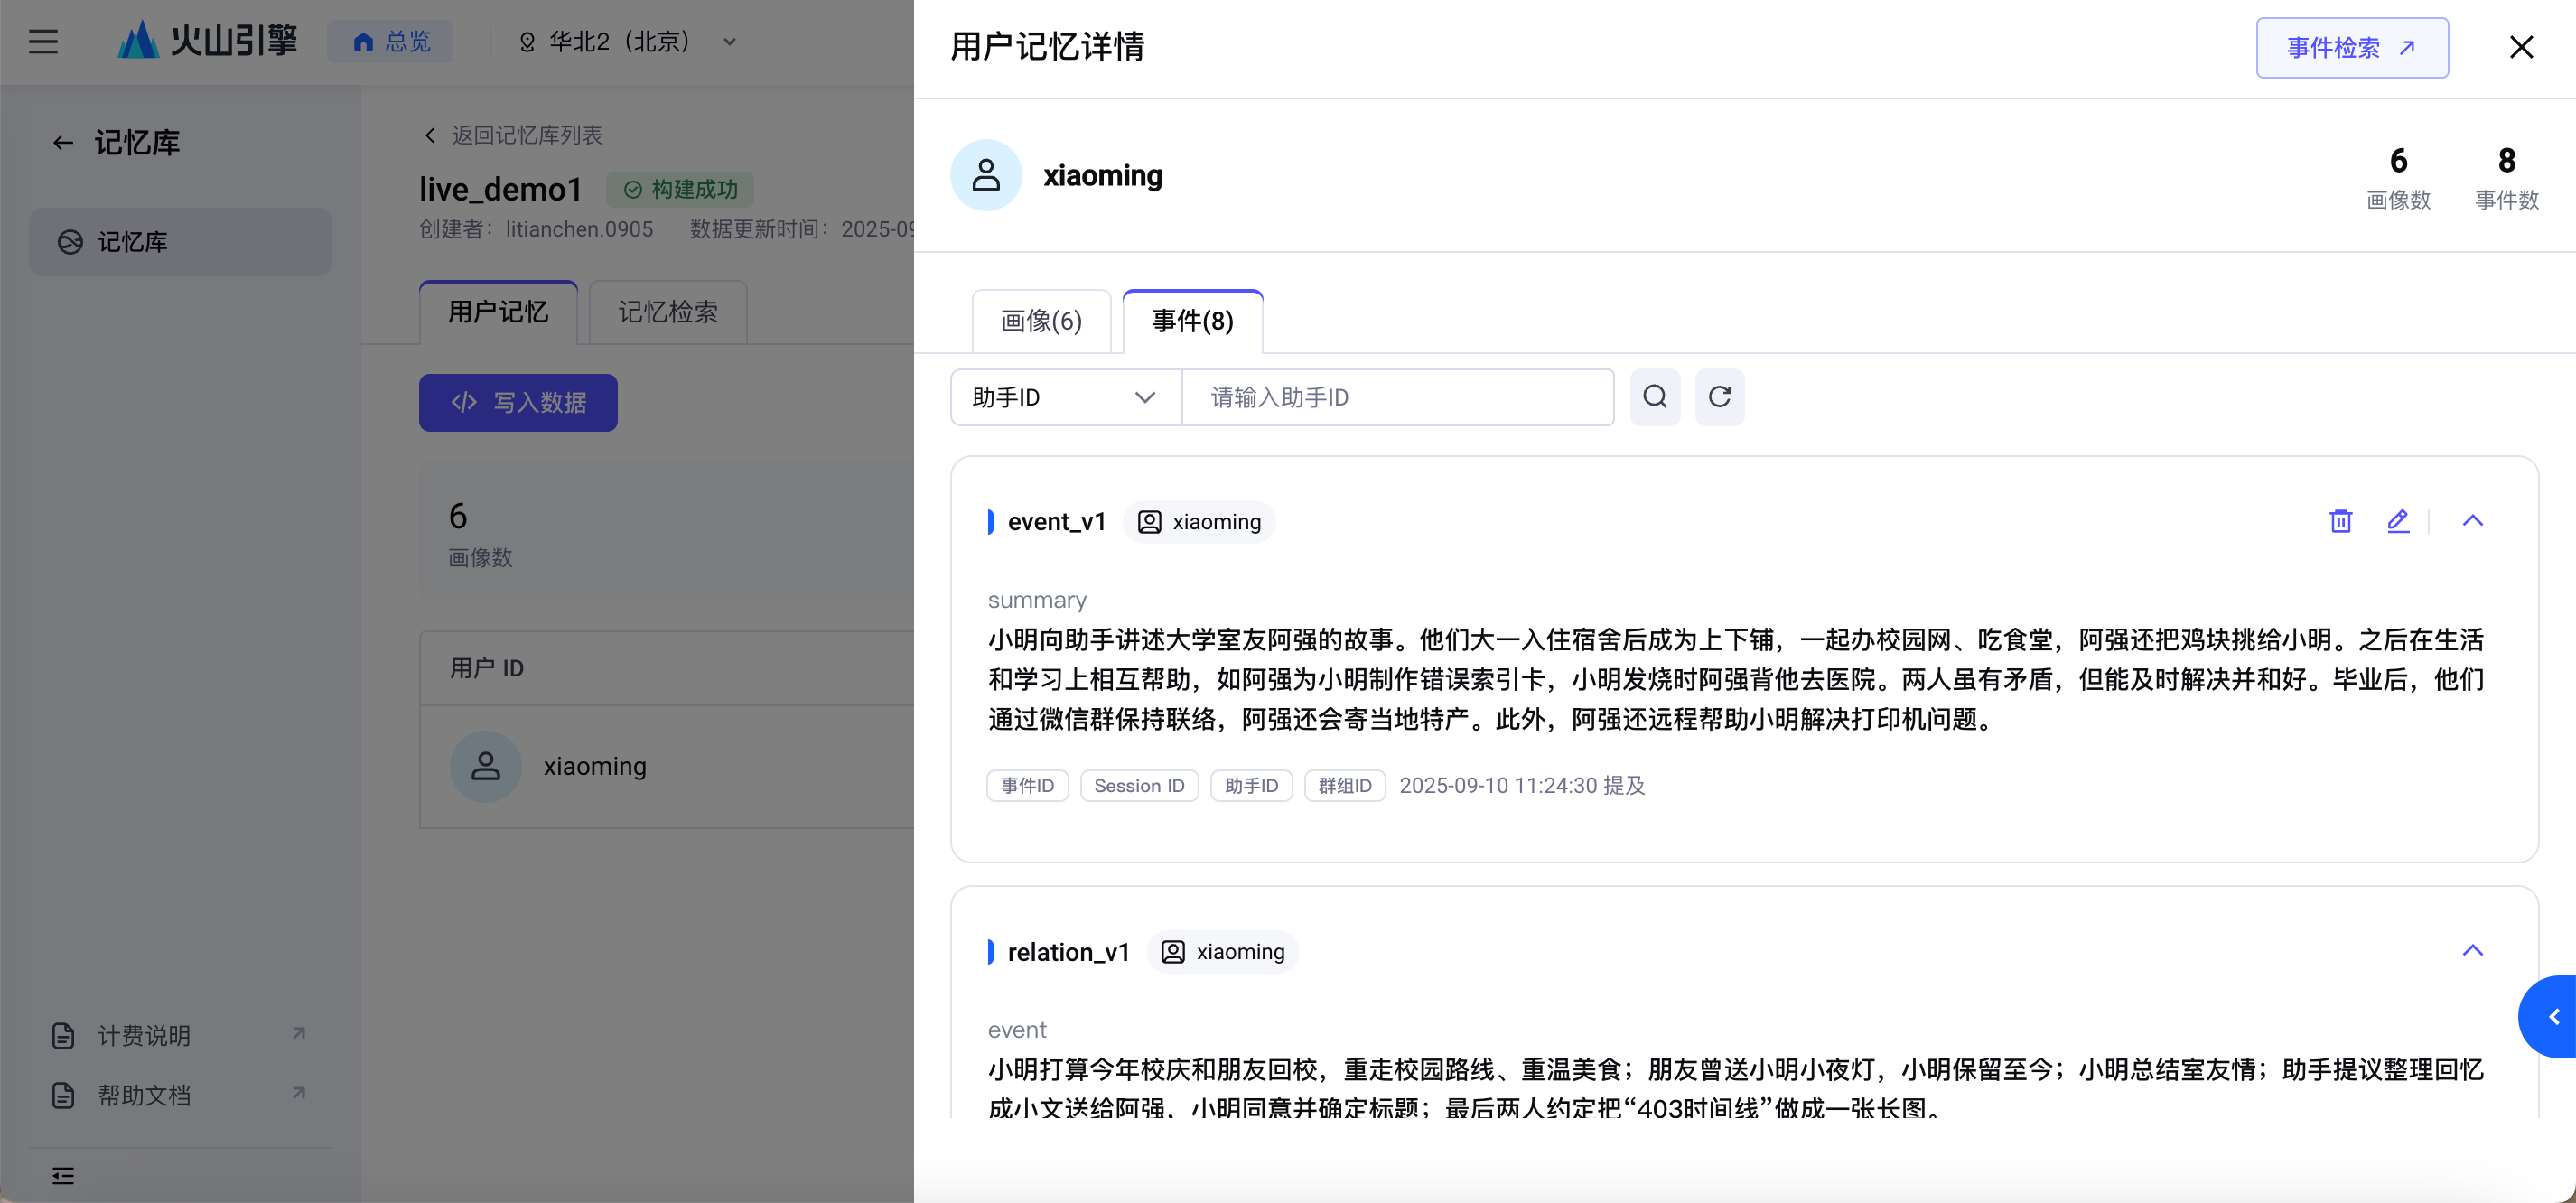Close the 用户记忆详情 panel

[2520, 47]
